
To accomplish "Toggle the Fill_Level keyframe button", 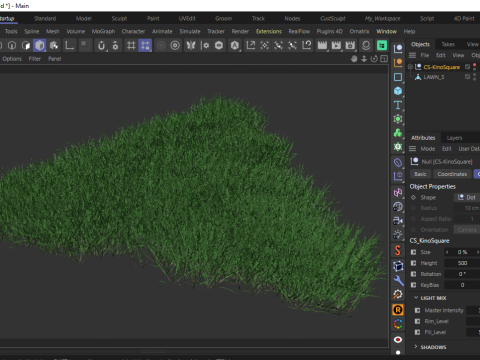I will pos(417,332).
